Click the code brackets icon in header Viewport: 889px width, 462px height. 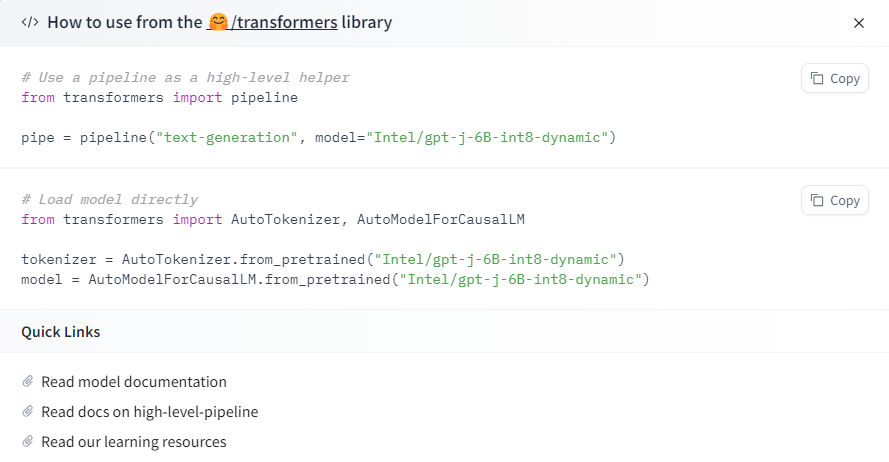point(30,22)
